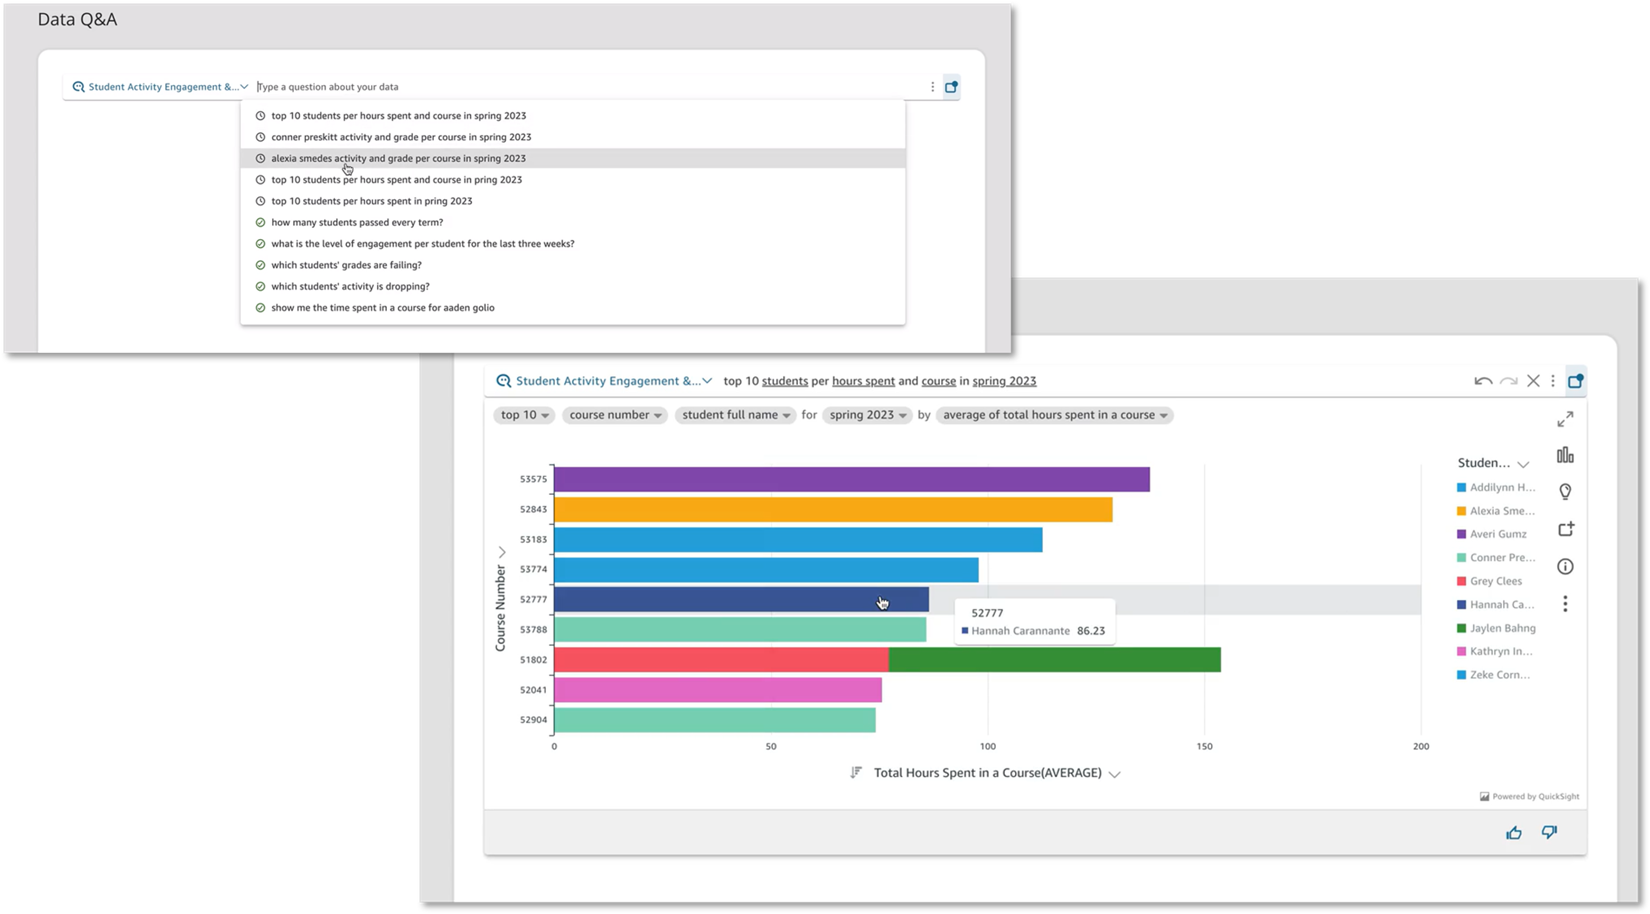
Task: Click the sort icon below the chart
Action: coord(856,773)
